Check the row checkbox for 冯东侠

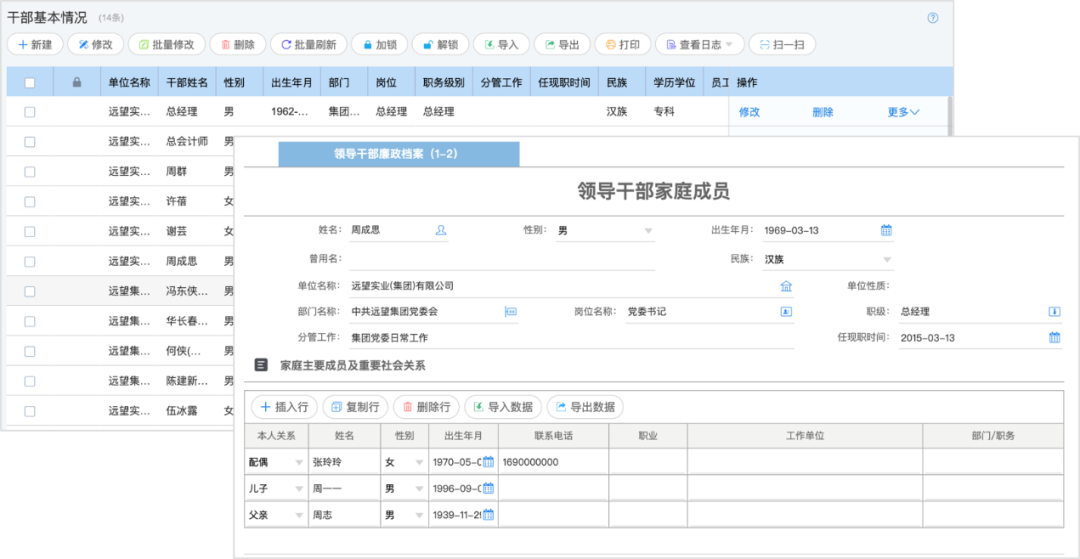pyautogui.click(x=30, y=291)
